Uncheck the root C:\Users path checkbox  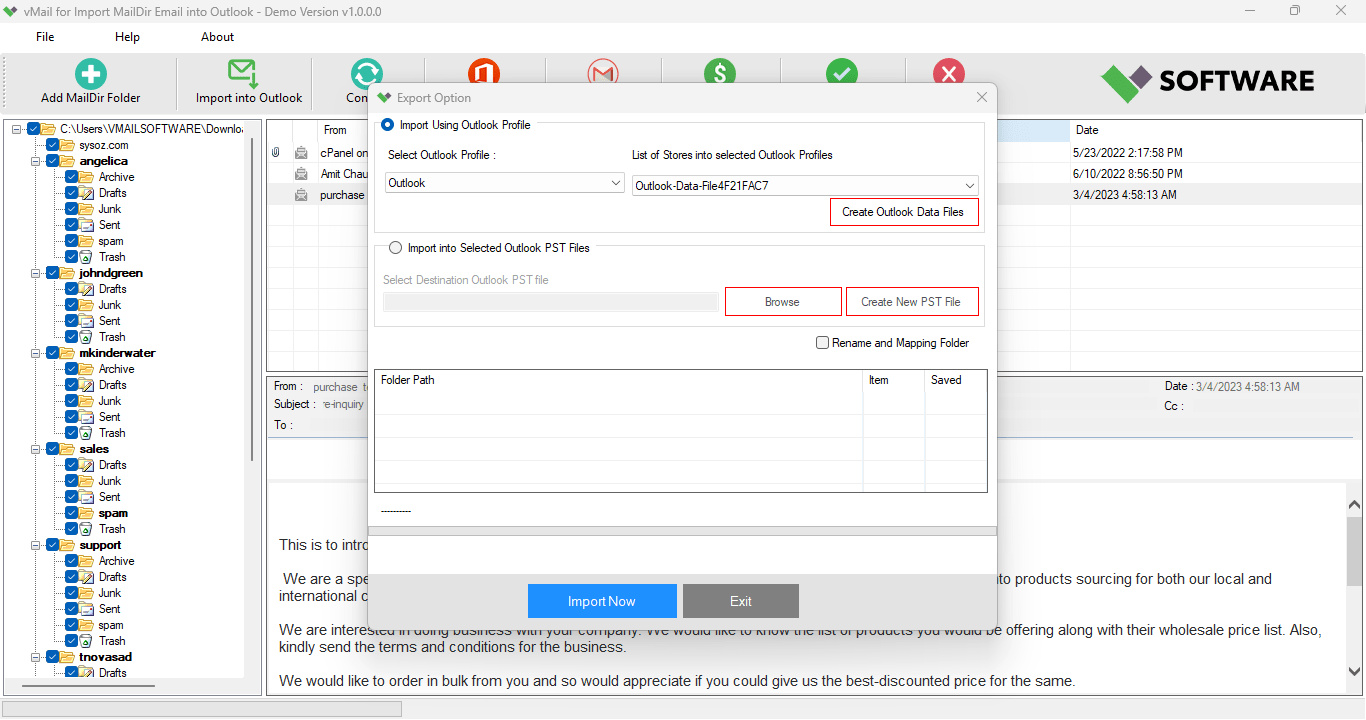(34, 129)
